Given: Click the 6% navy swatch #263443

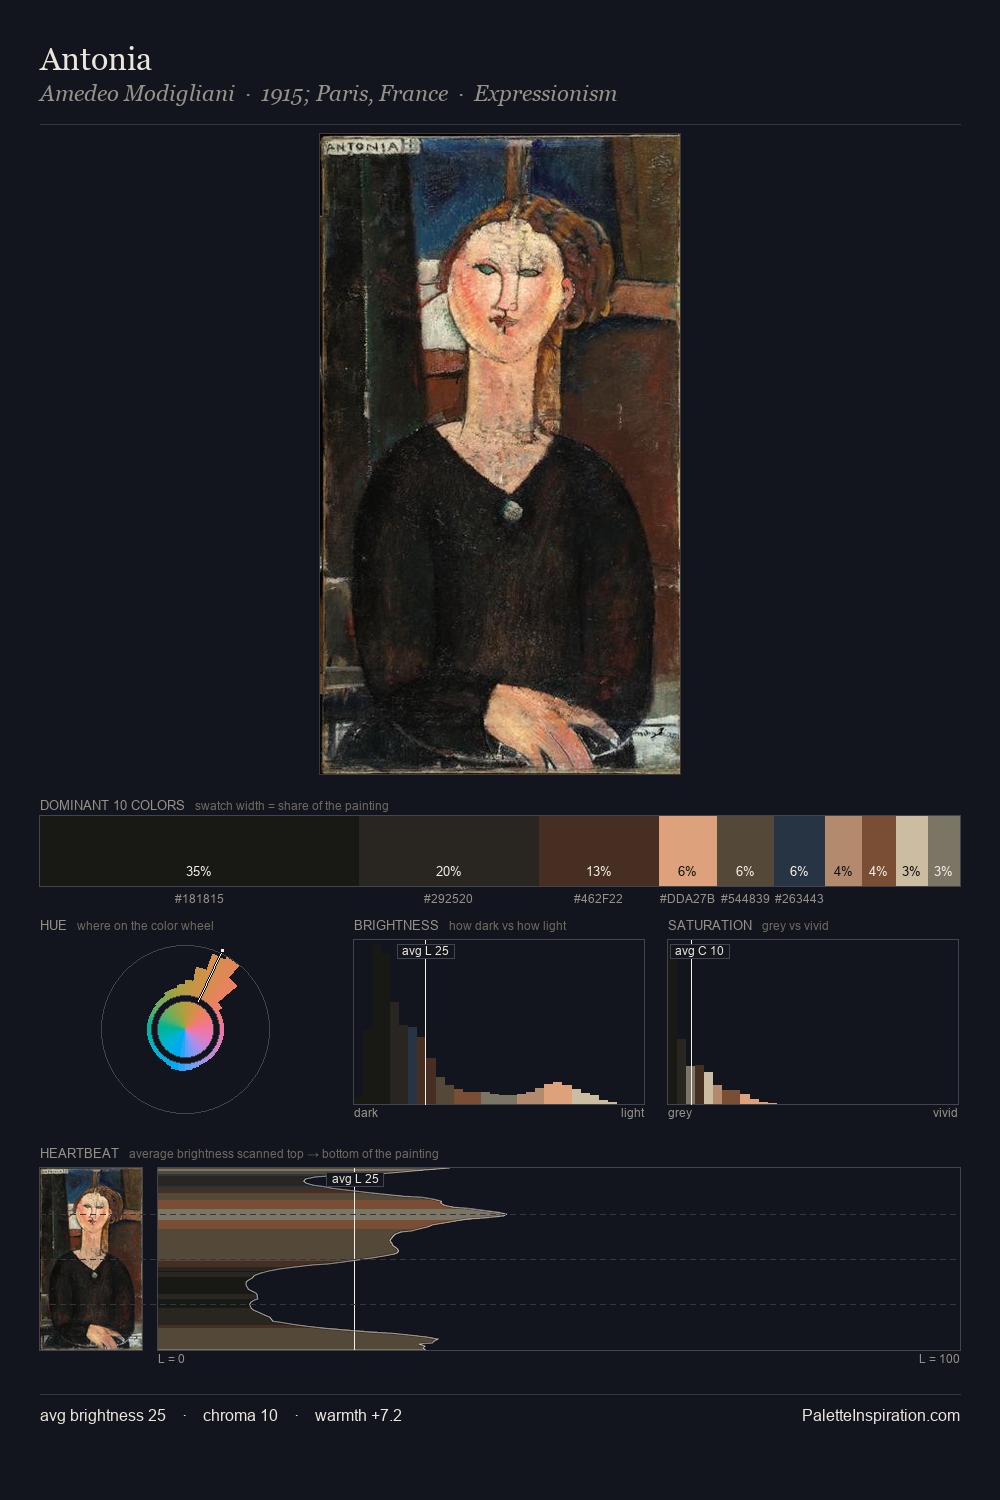Looking at the screenshot, I should coord(799,851).
